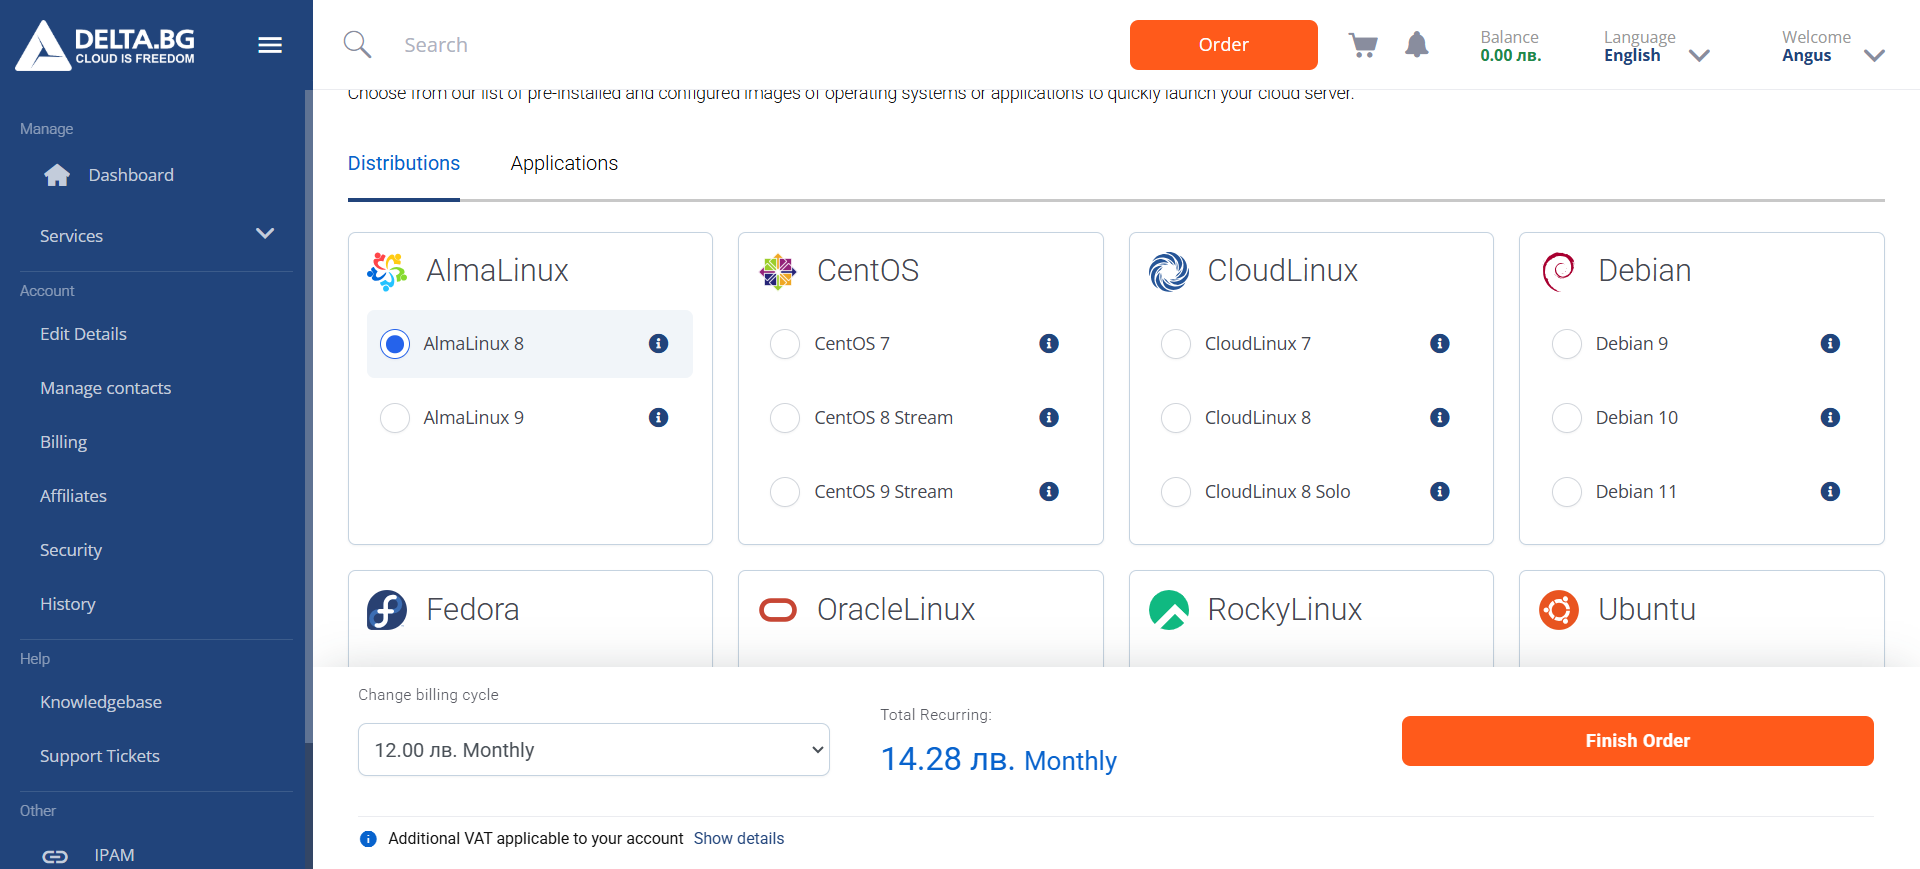Open the shopping cart
This screenshot has height=869, width=1920.
(x=1363, y=45)
